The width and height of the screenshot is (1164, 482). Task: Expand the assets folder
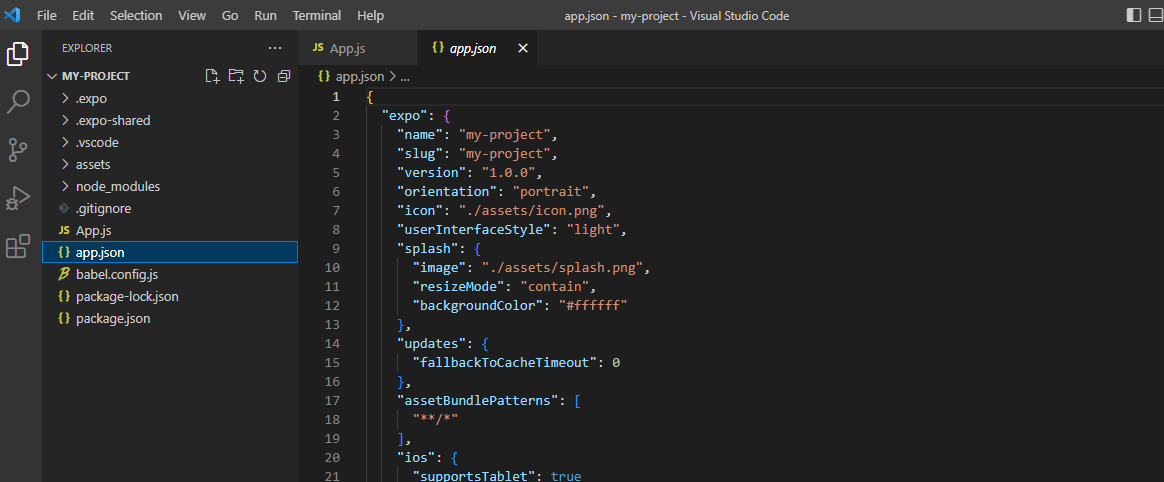point(65,164)
